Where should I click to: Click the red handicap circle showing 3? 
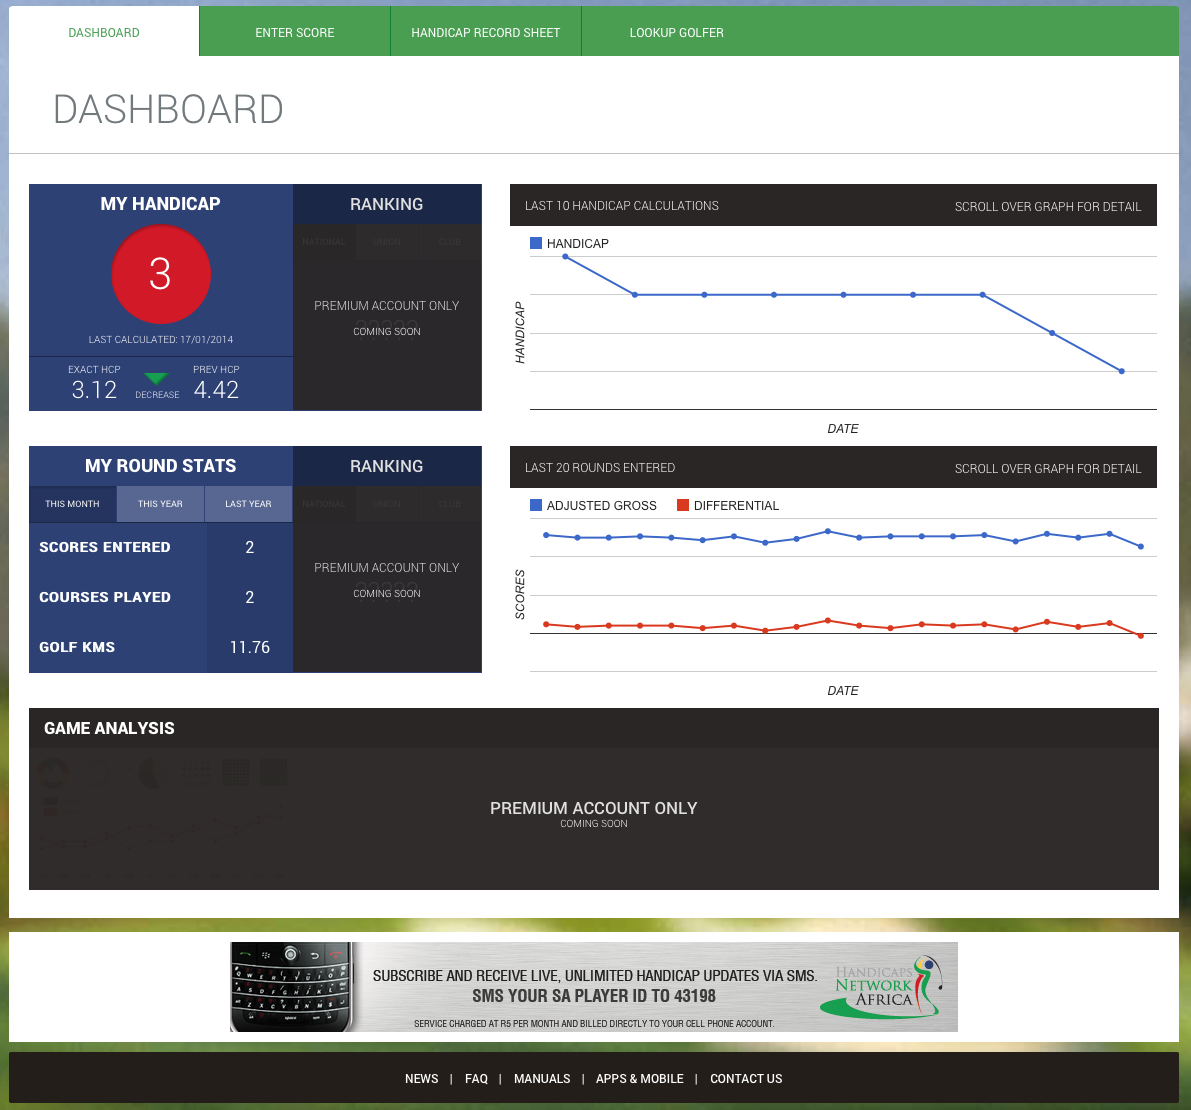coord(161,274)
